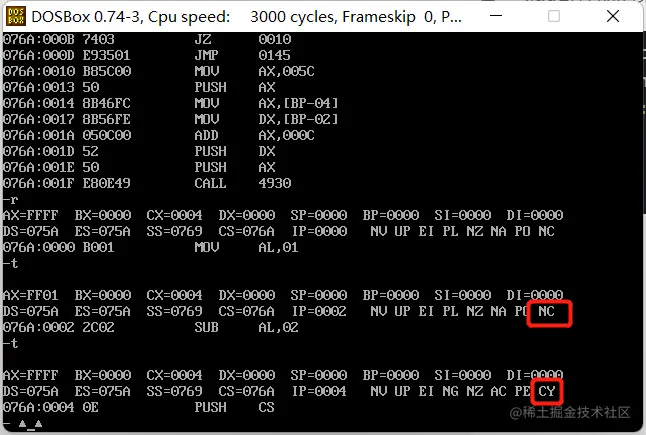Click IP=0000 register value
646x435 pixels.
pos(319,231)
